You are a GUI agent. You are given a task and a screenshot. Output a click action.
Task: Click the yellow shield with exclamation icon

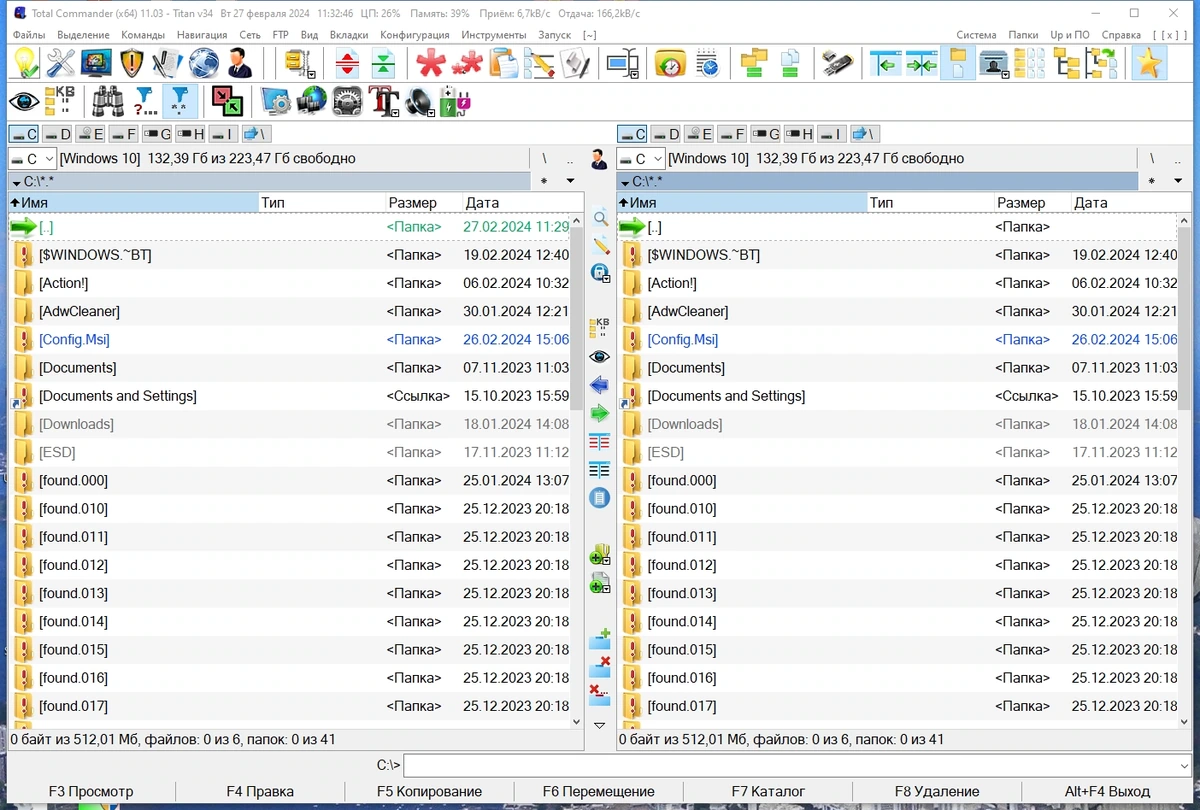click(132, 63)
